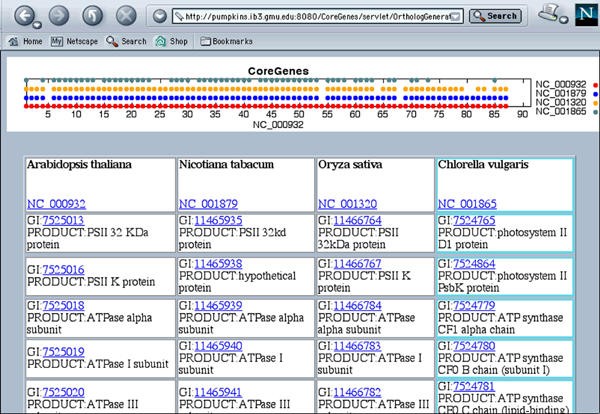Image resolution: width=600 pixels, height=414 pixels.
Task: Open the NC_000932 genome link
Action: 56,203
